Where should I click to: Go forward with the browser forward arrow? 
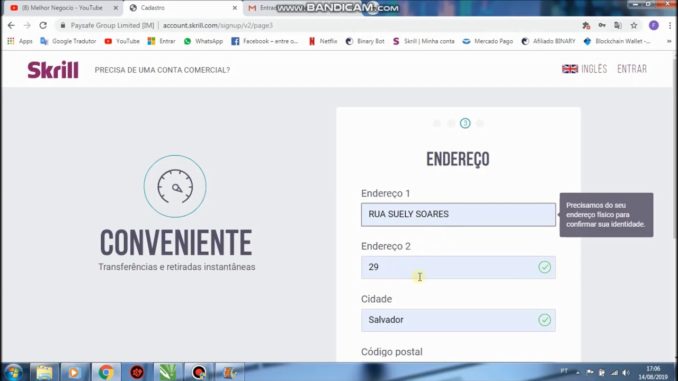27,26
